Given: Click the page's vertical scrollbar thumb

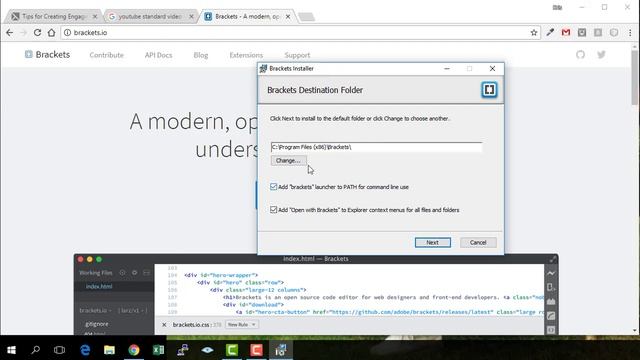Looking at the screenshot, I should point(635,78).
